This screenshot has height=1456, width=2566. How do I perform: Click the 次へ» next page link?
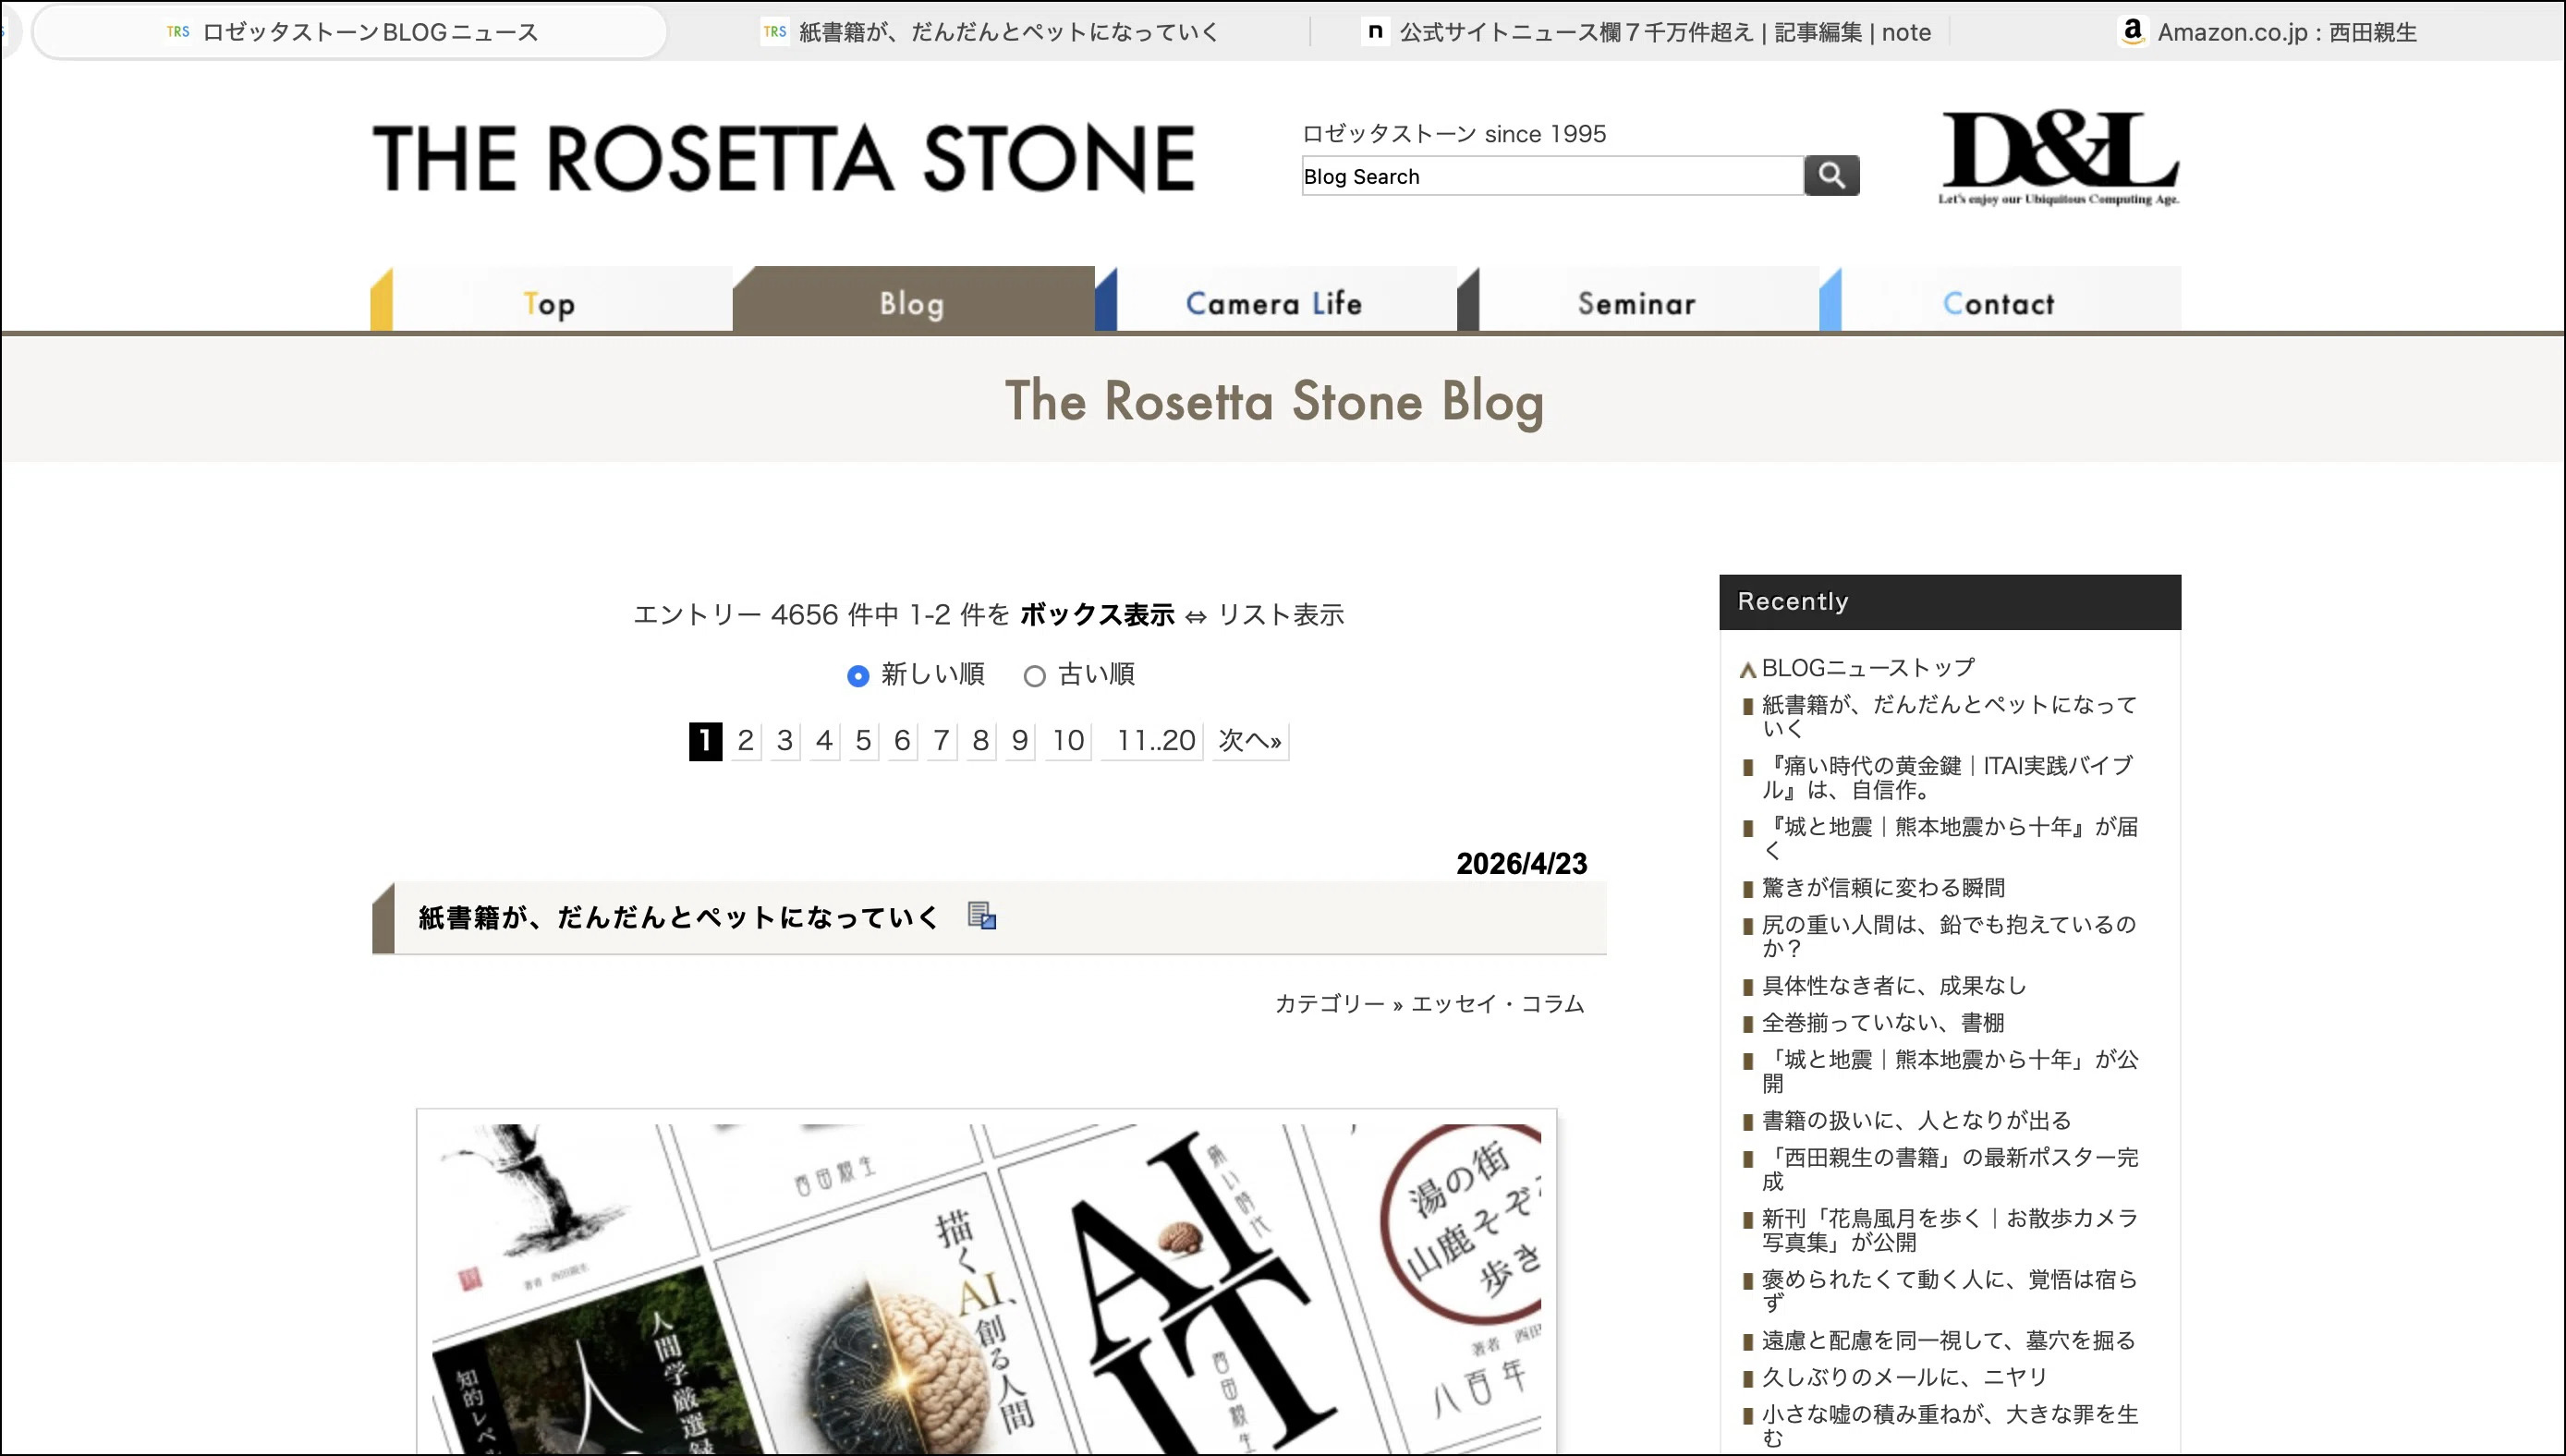(1250, 741)
